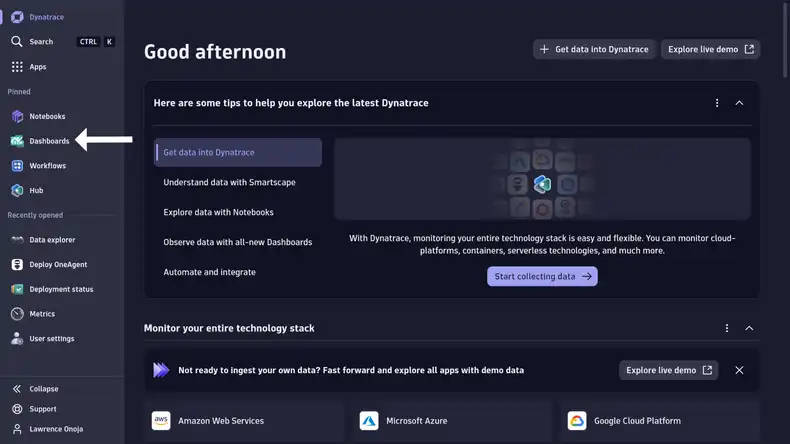Click the Deploy OneAgent icon
The height and width of the screenshot is (444, 790).
[x=17, y=264]
